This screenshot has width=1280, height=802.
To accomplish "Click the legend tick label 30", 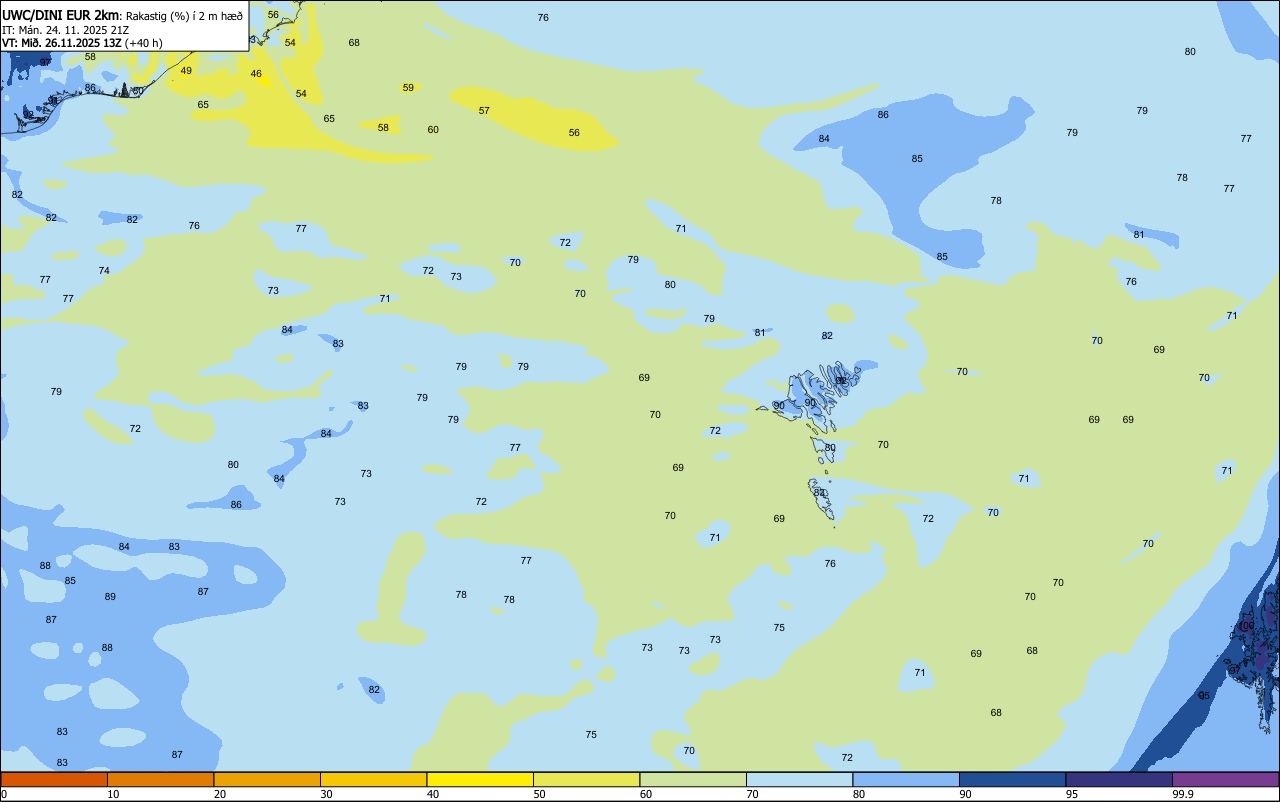I will pyautogui.click(x=326, y=794).
